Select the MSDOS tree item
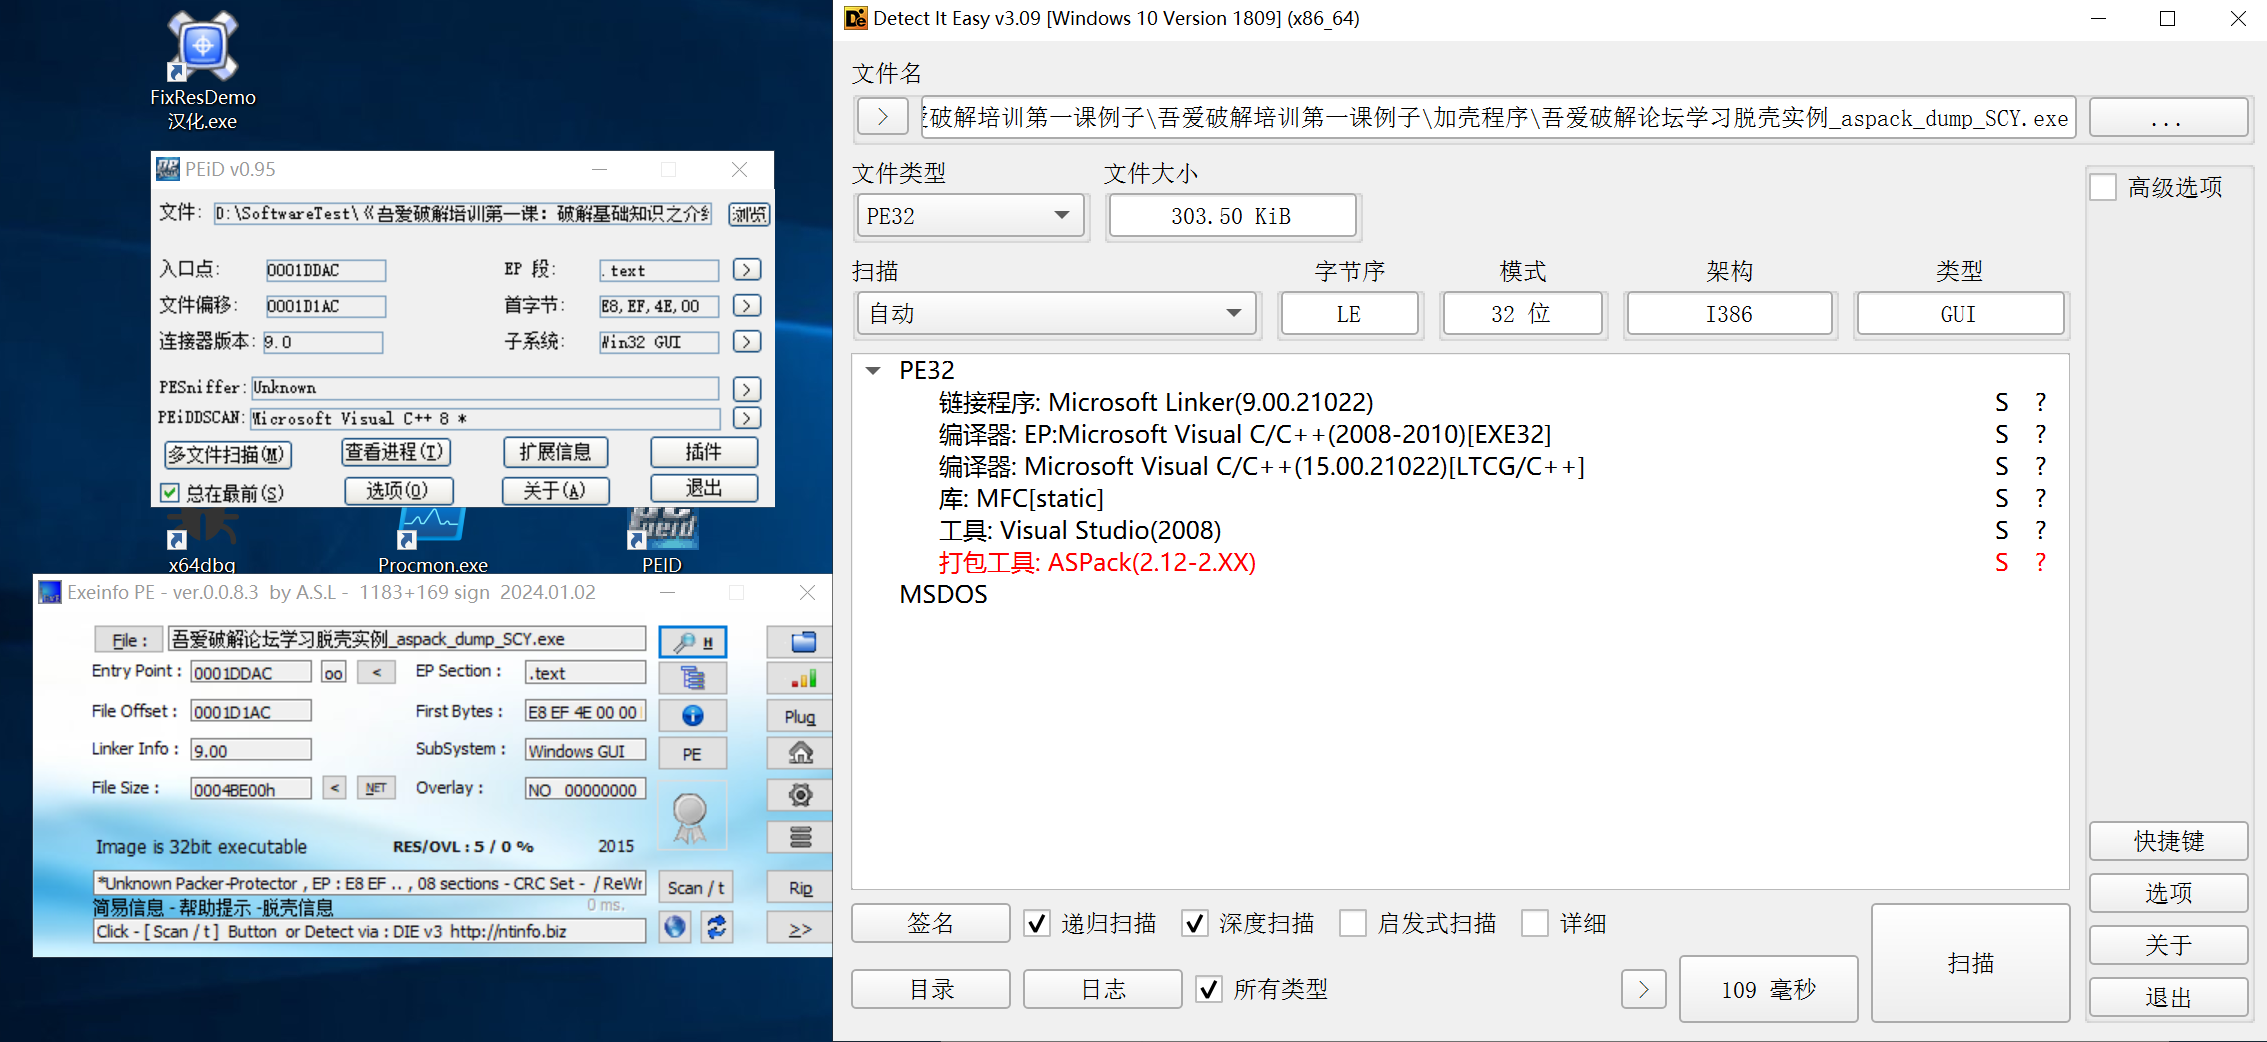Viewport: 2267px width, 1042px height. click(943, 595)
